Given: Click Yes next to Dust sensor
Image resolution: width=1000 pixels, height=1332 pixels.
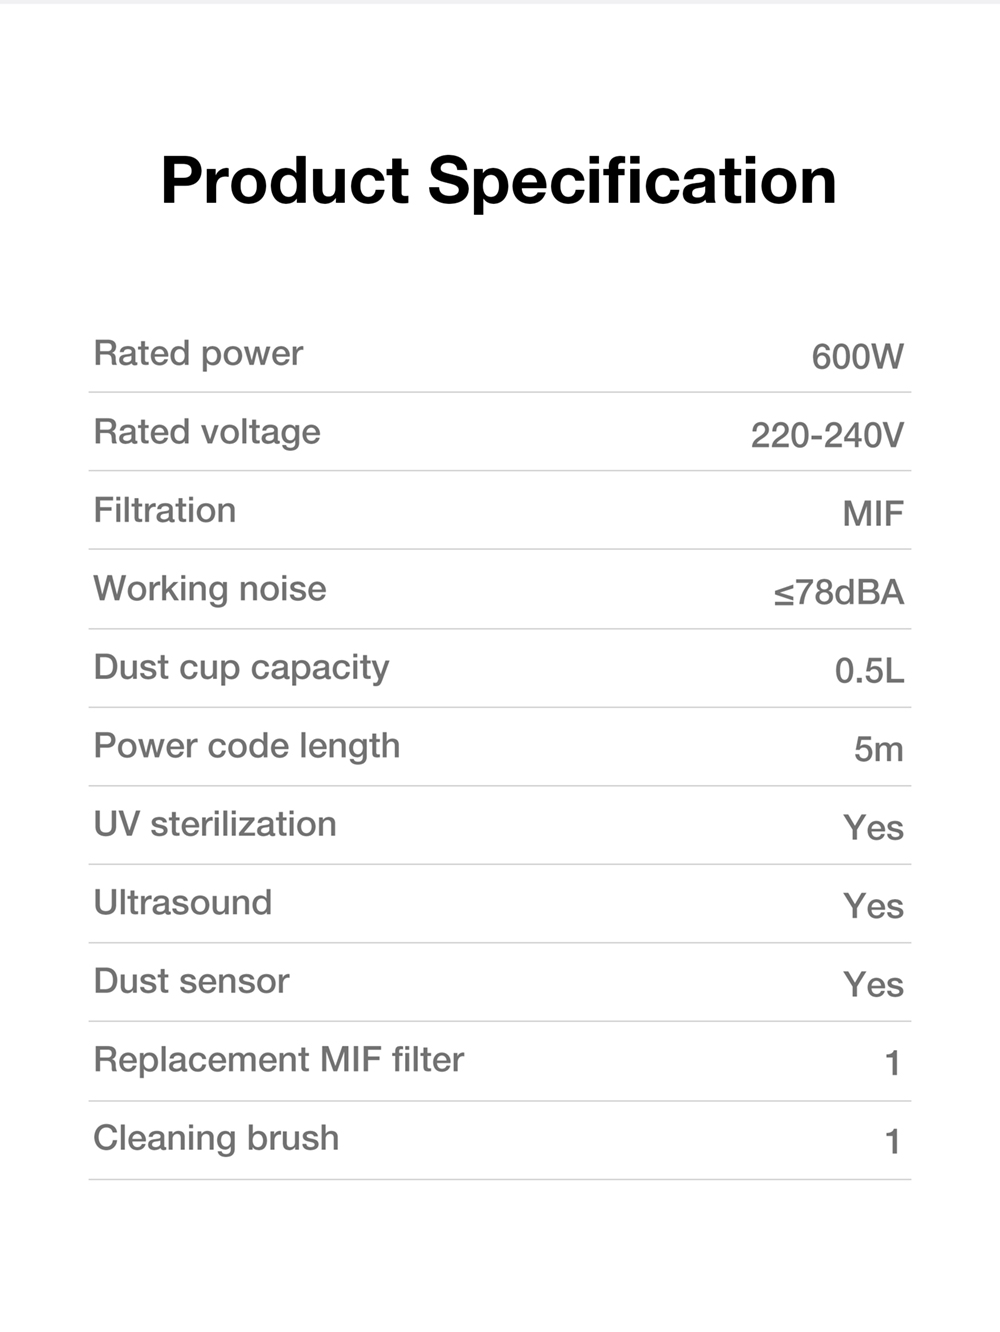Looking at the screenshot, I should tap(873, 985).
